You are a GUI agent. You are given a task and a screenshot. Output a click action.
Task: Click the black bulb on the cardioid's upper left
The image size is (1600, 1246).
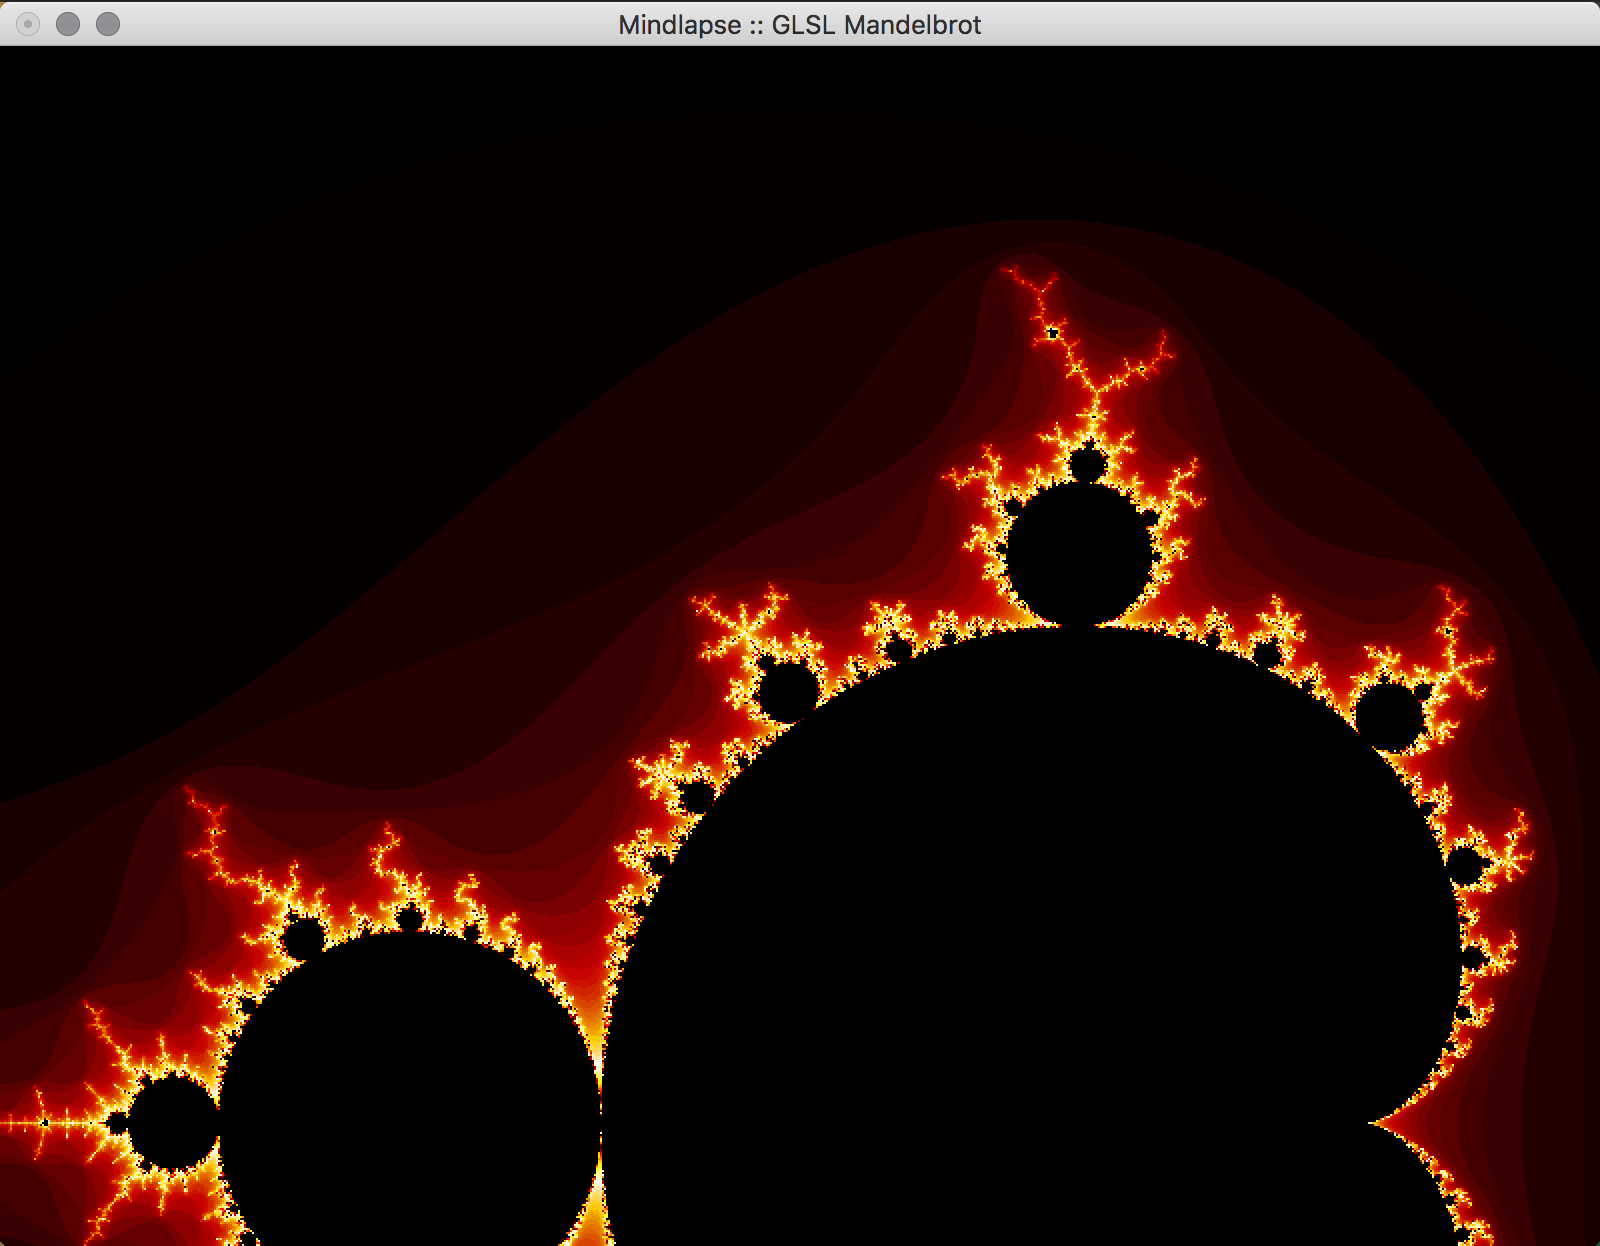pos(787,689)
